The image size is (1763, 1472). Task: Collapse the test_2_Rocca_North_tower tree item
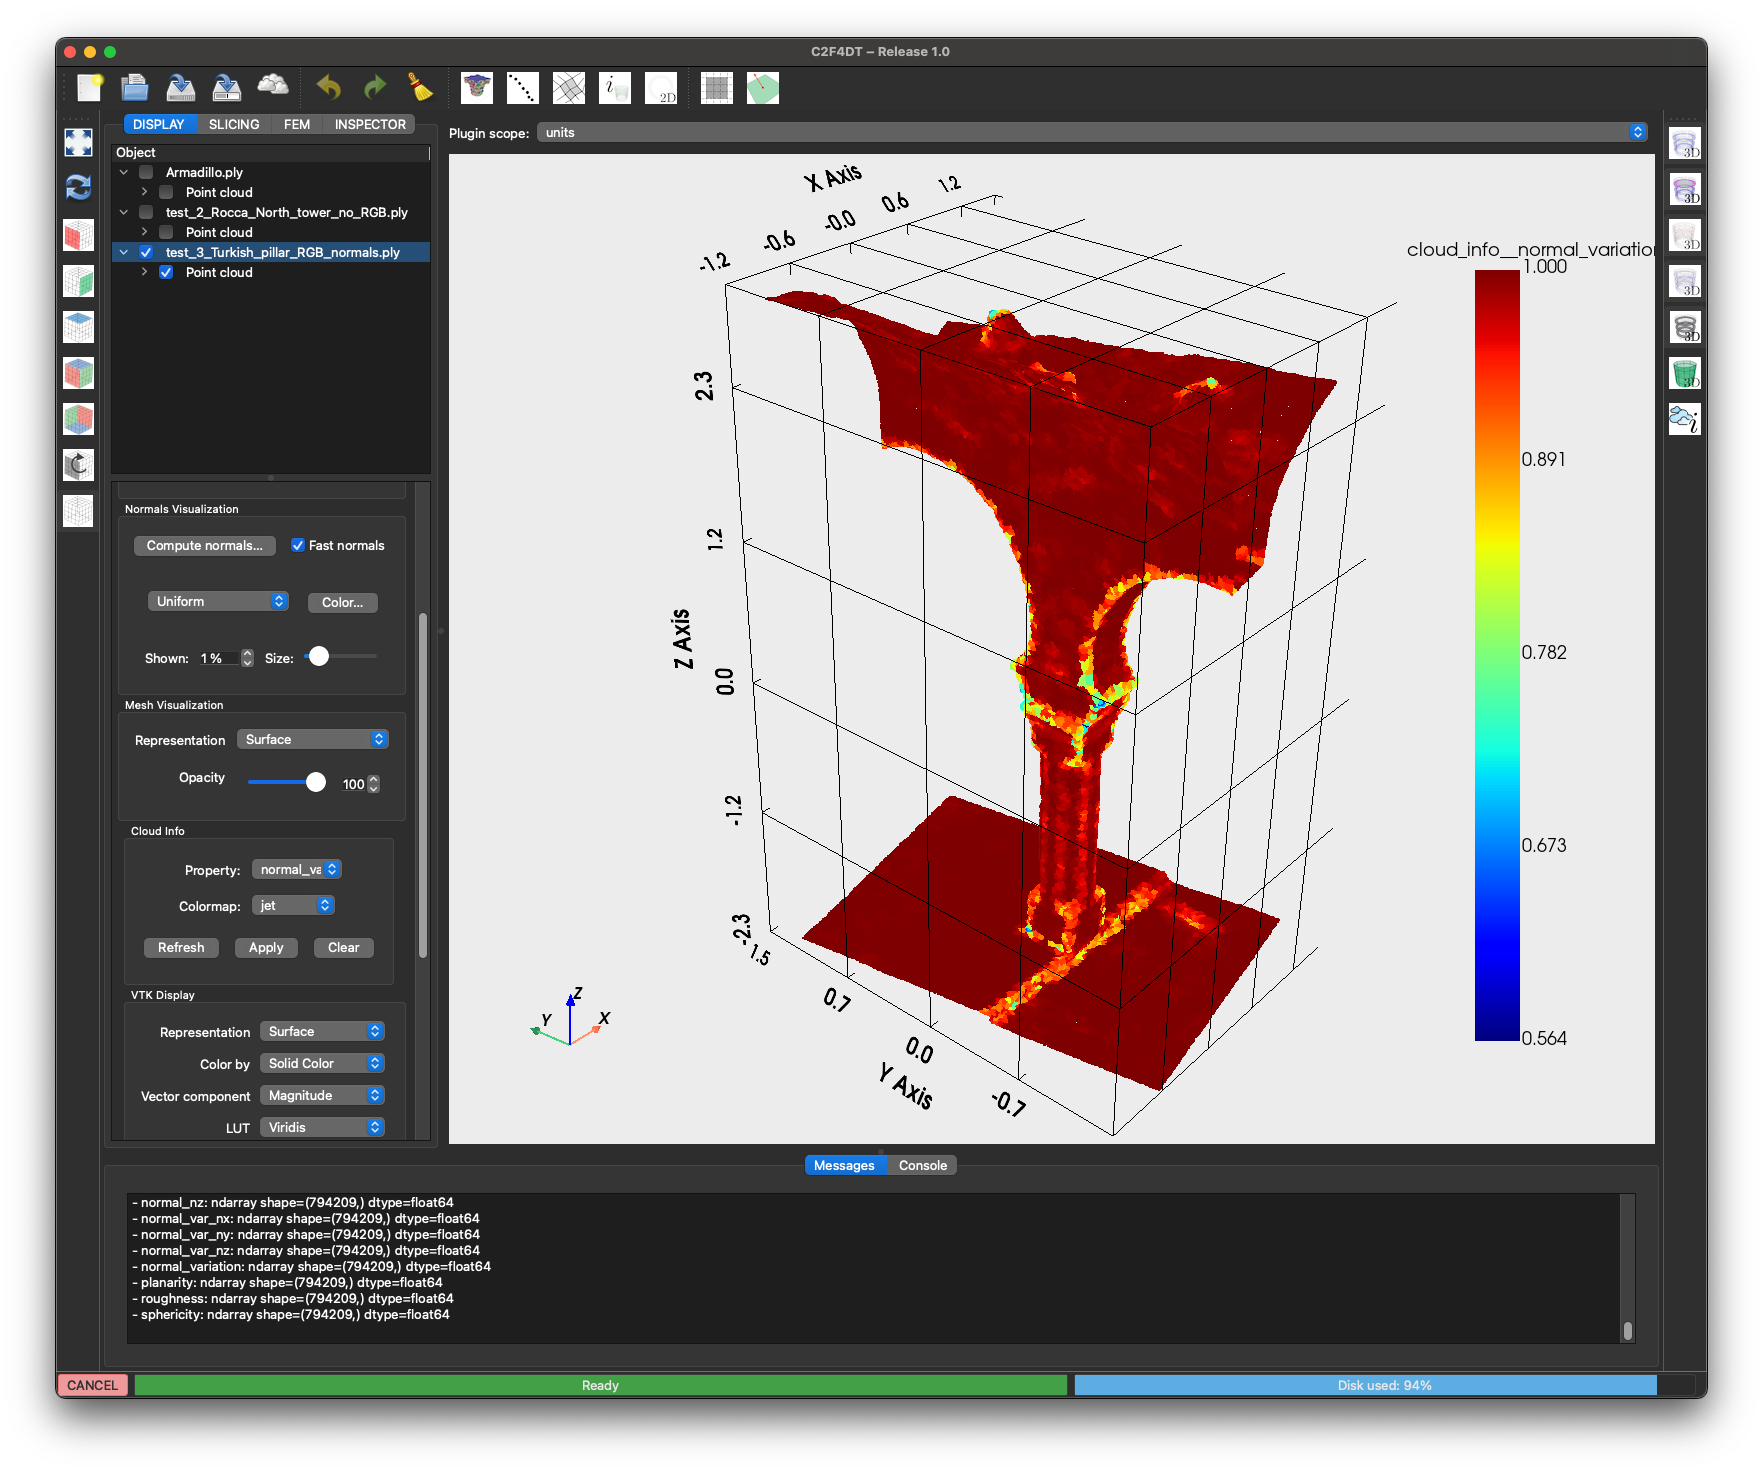click(x=124, y=212)
